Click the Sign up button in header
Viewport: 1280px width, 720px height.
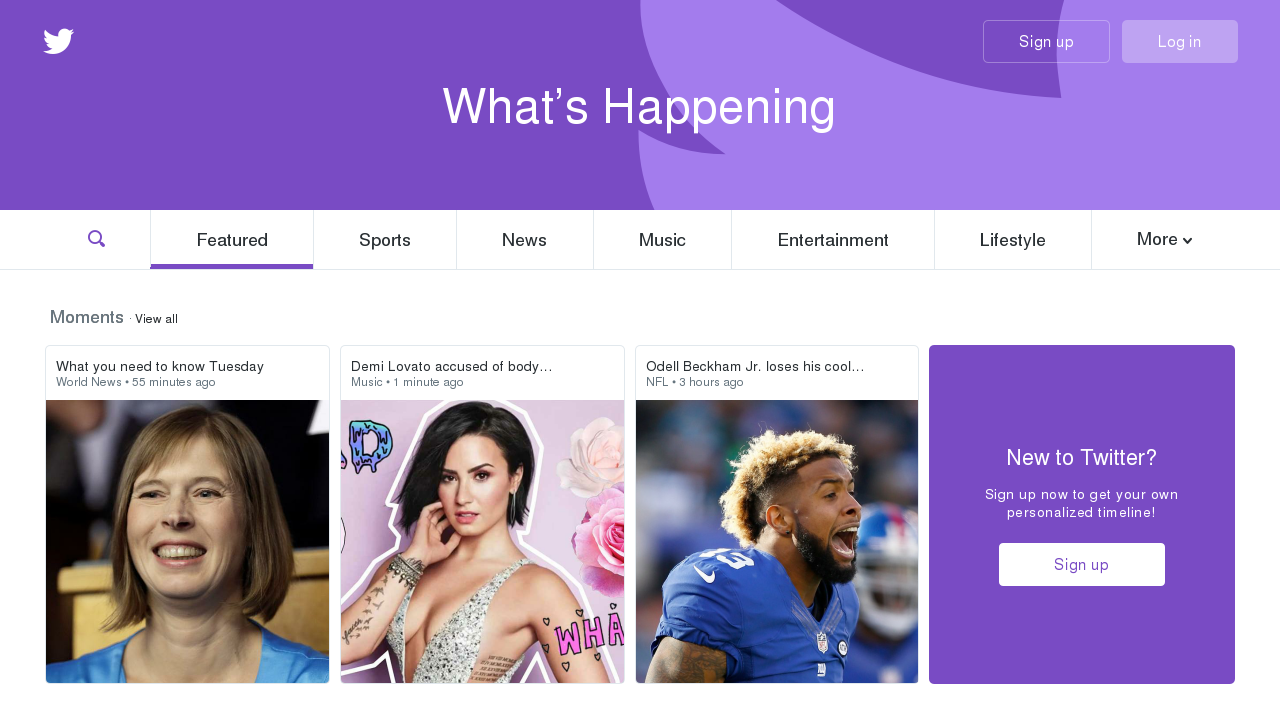point(1046,42)
